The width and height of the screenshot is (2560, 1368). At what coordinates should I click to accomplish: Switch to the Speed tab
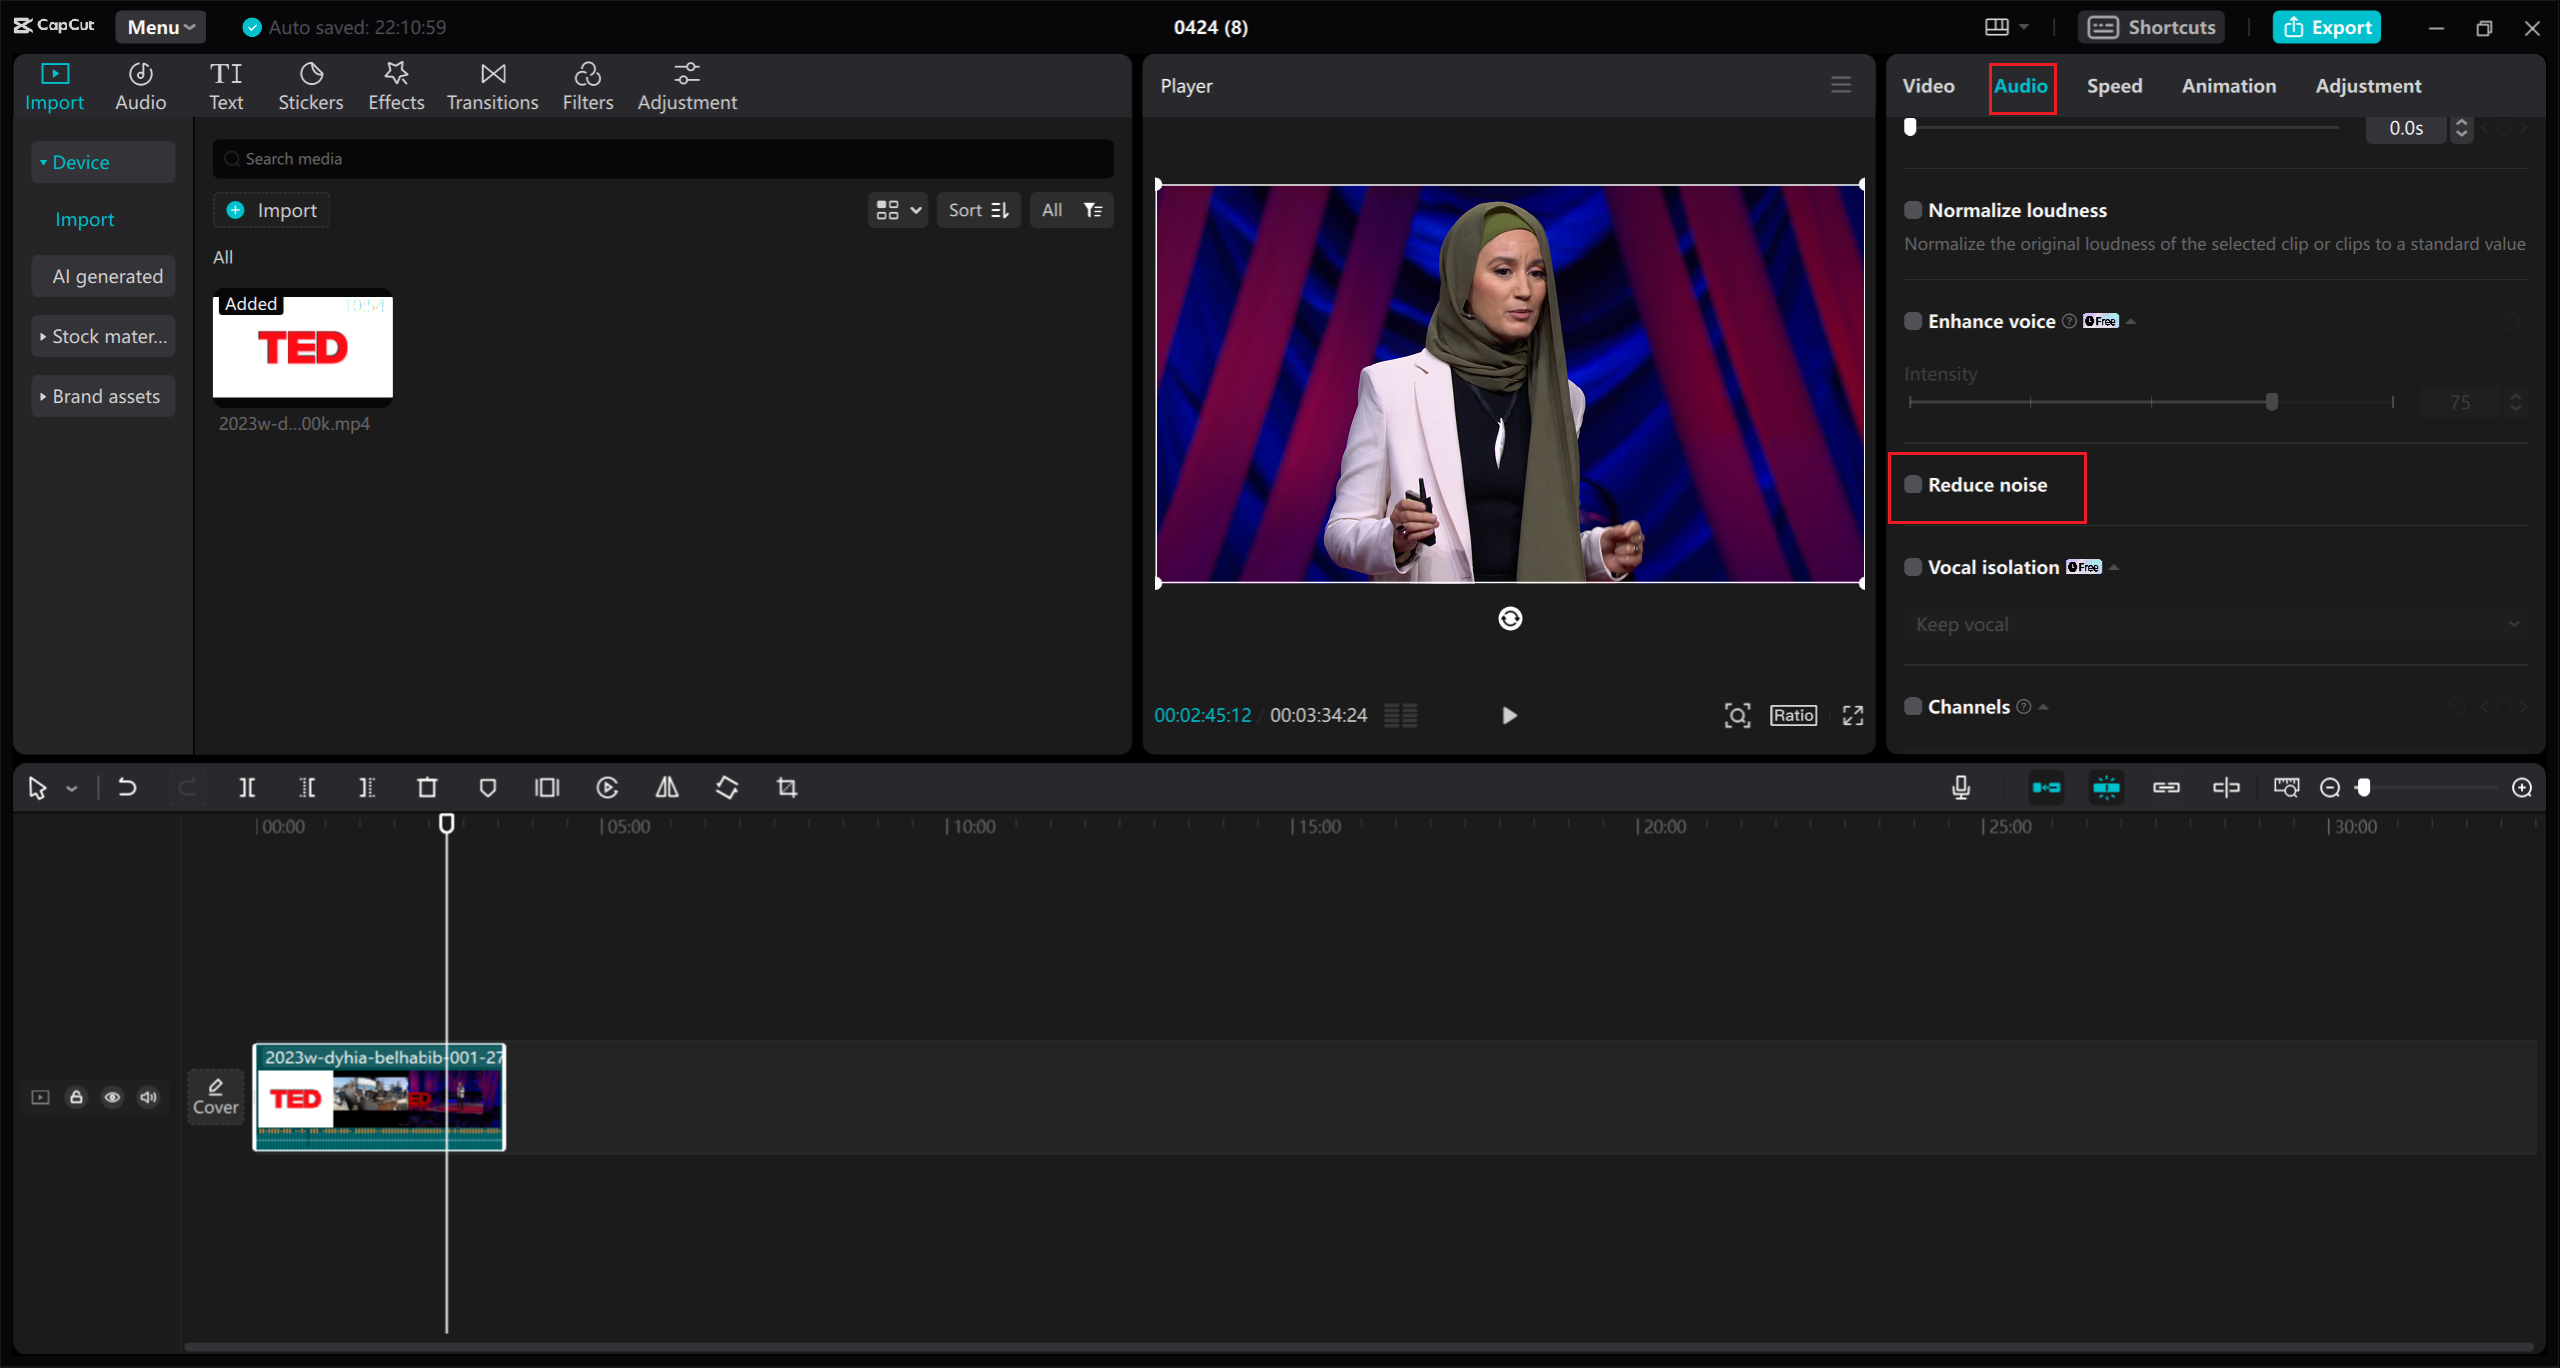point(2114,86)
